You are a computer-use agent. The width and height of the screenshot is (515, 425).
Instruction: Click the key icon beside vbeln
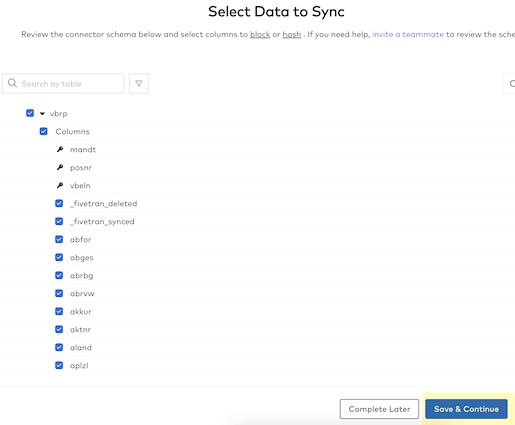[60, 185]
